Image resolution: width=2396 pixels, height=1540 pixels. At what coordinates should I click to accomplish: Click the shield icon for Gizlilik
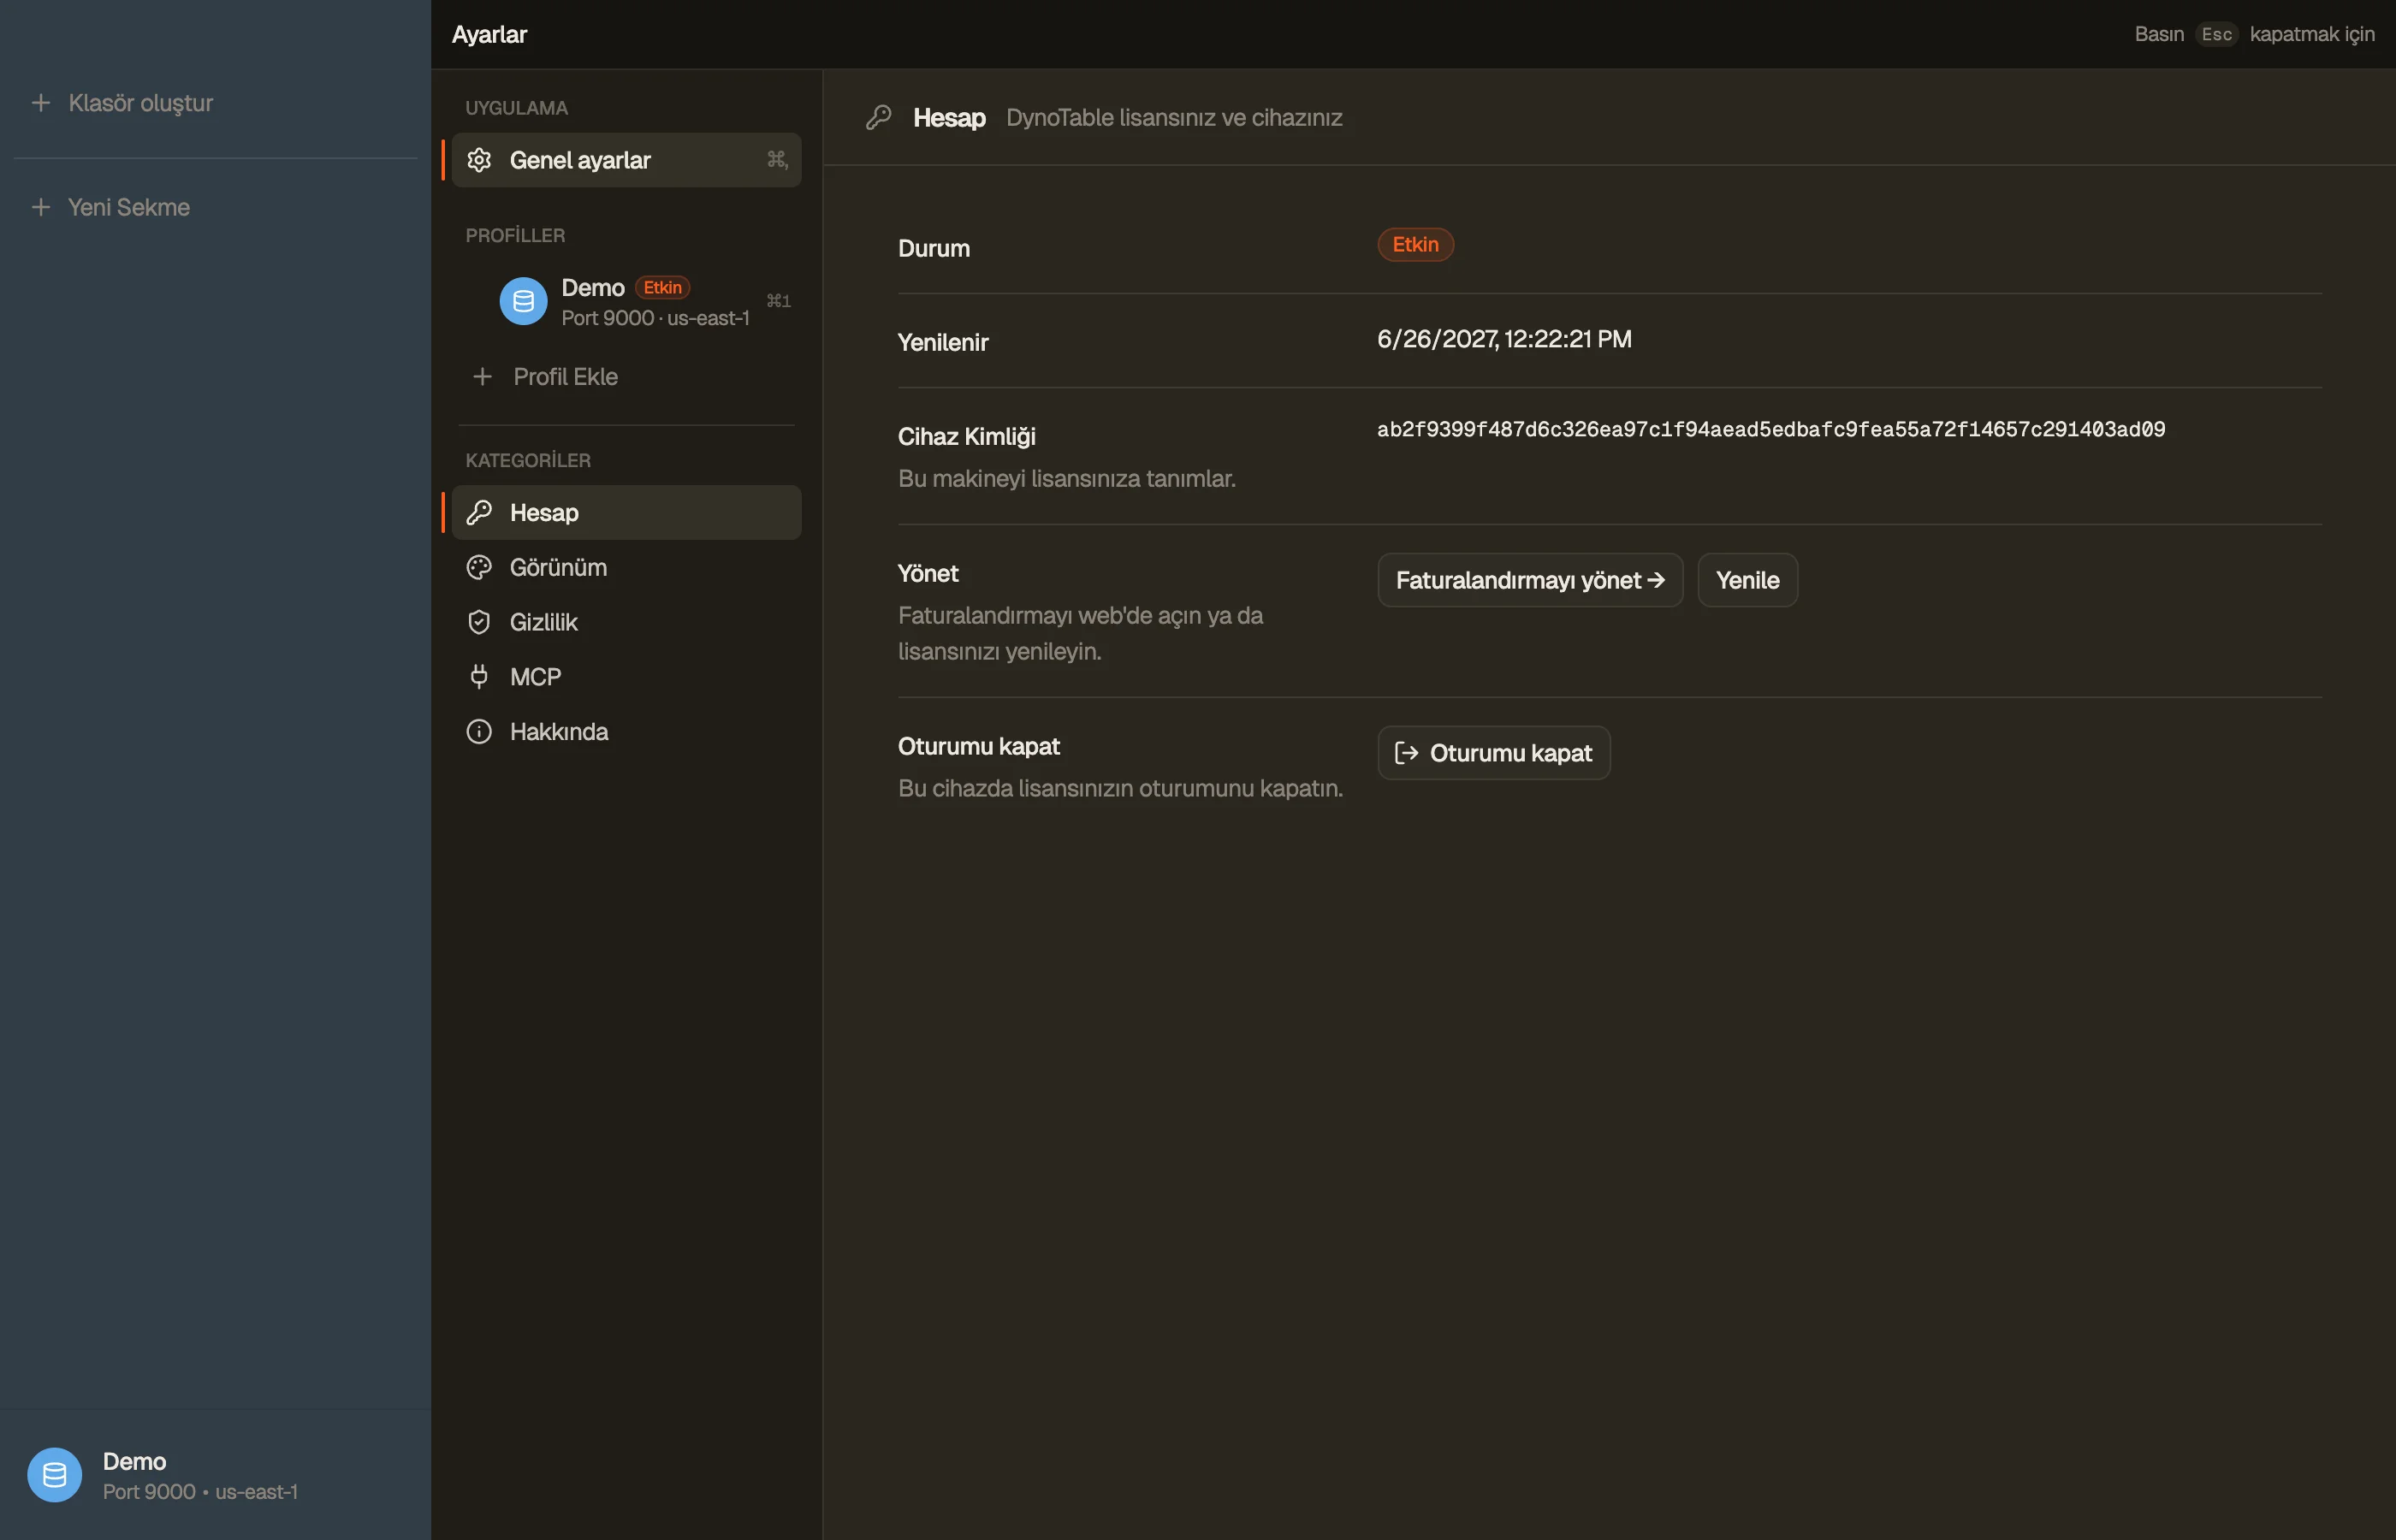479,622
